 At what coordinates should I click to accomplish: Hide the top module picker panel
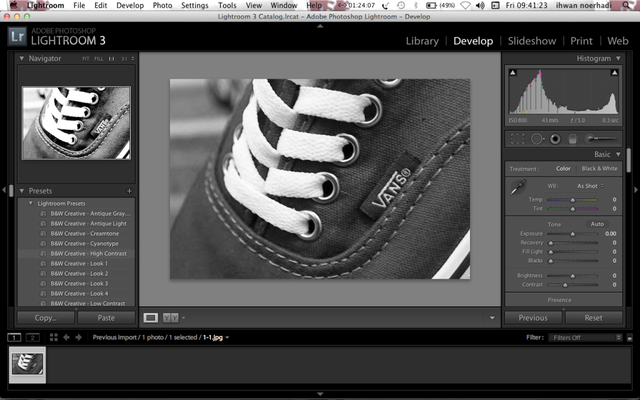click(320, 26)
